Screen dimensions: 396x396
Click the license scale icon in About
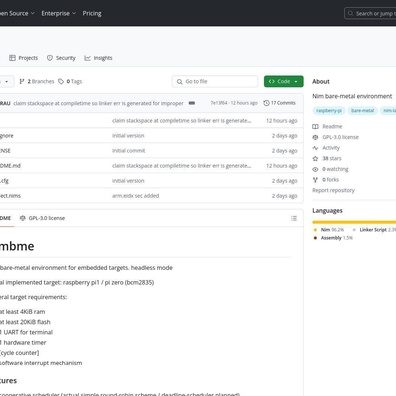point(315,137)
